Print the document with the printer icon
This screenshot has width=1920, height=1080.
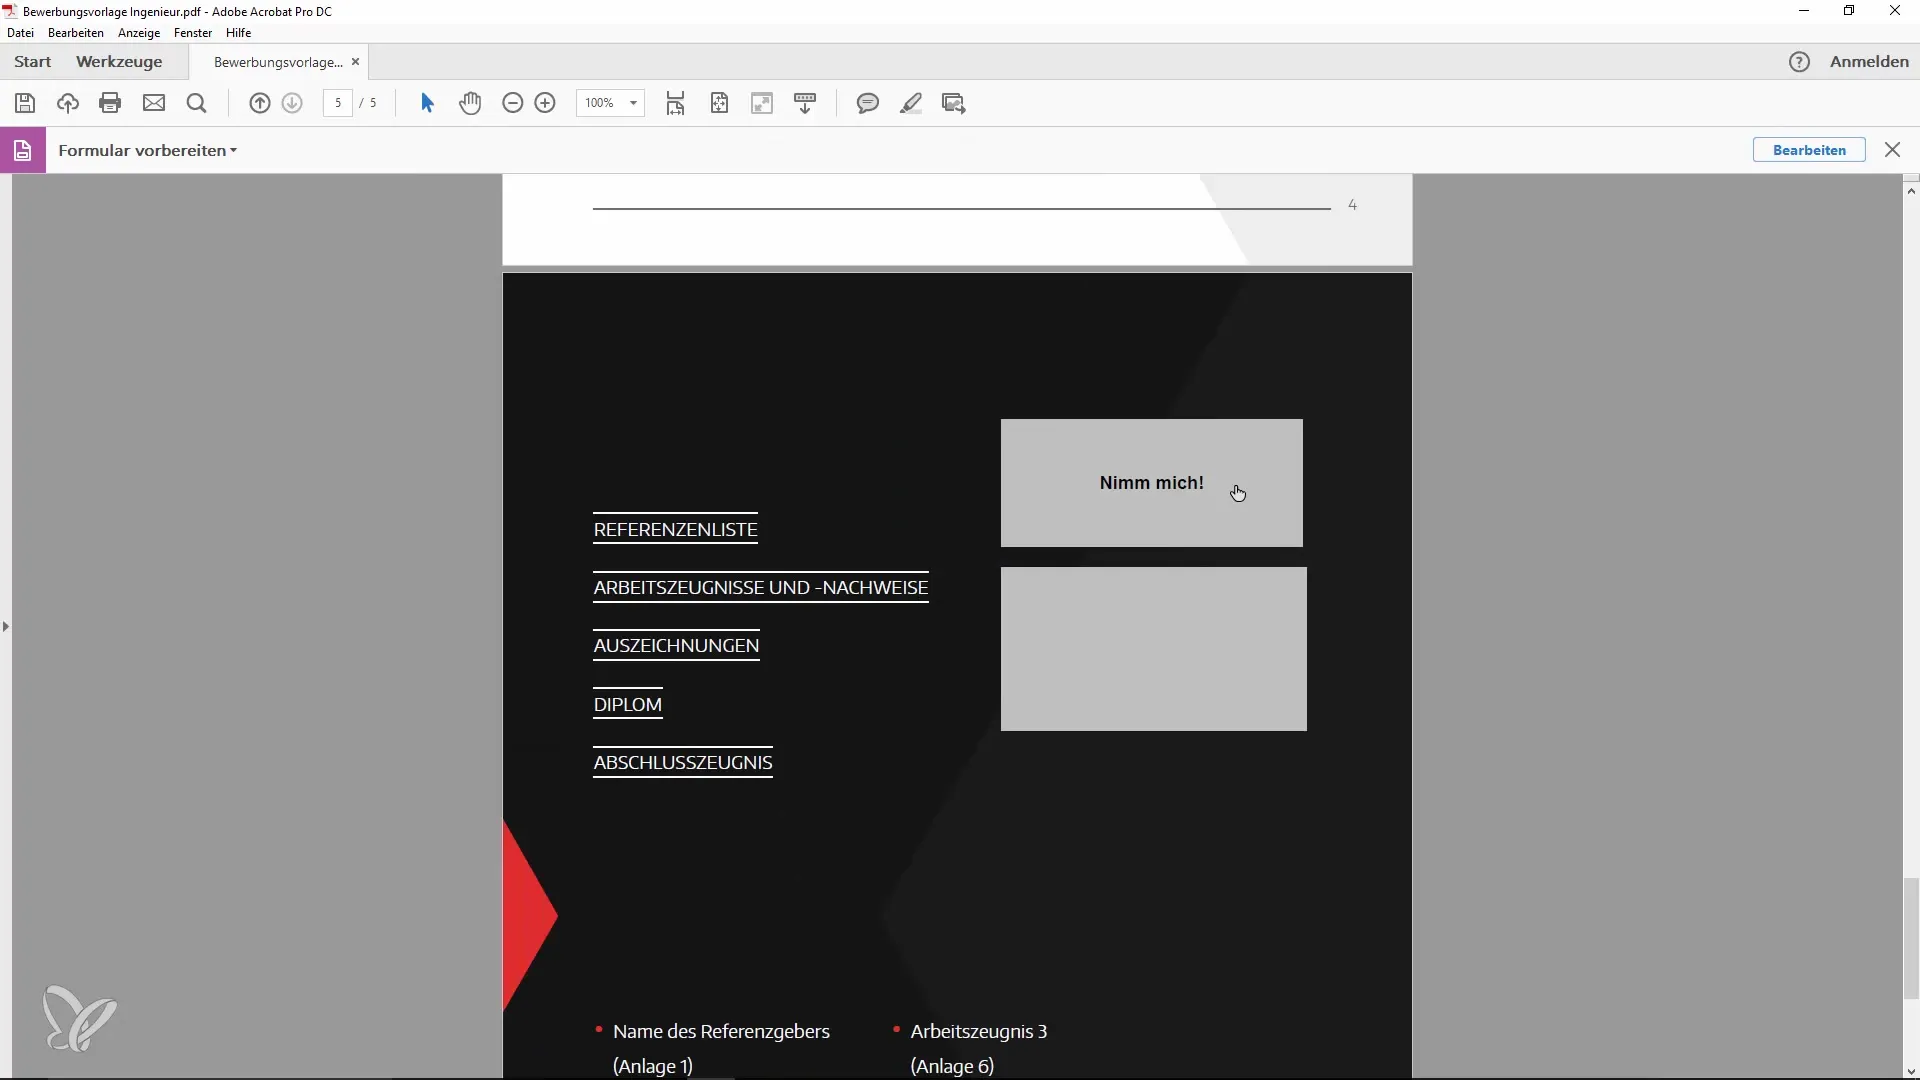click(x=111, y=103)
